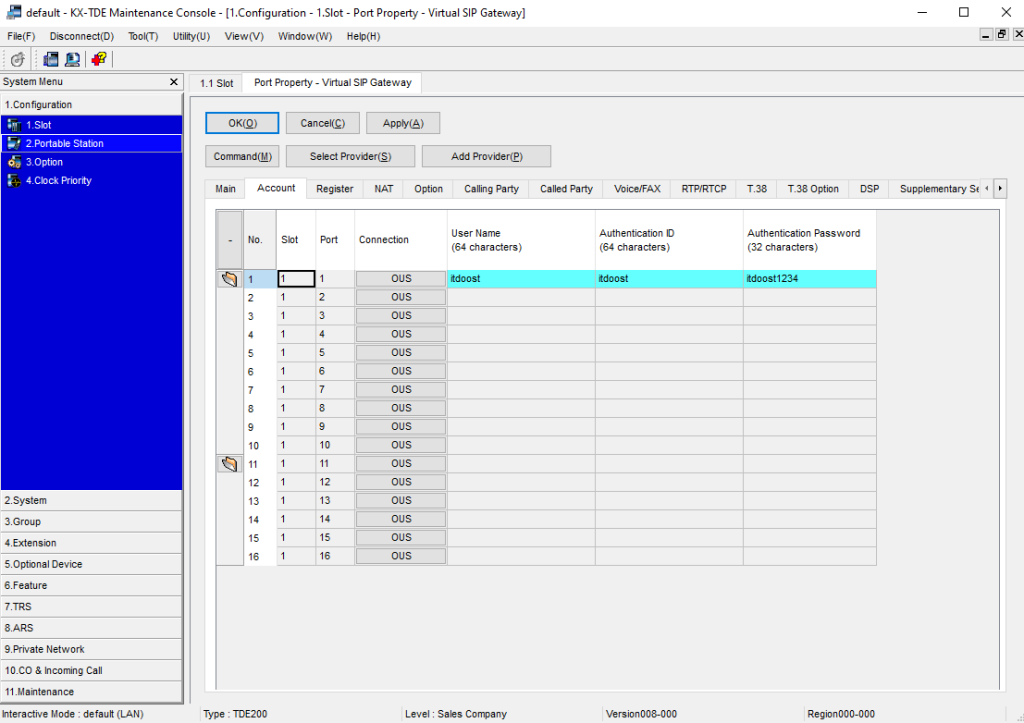Click the row 1 edit hand icon
The image size is (1024, 723).
point(229,279)
